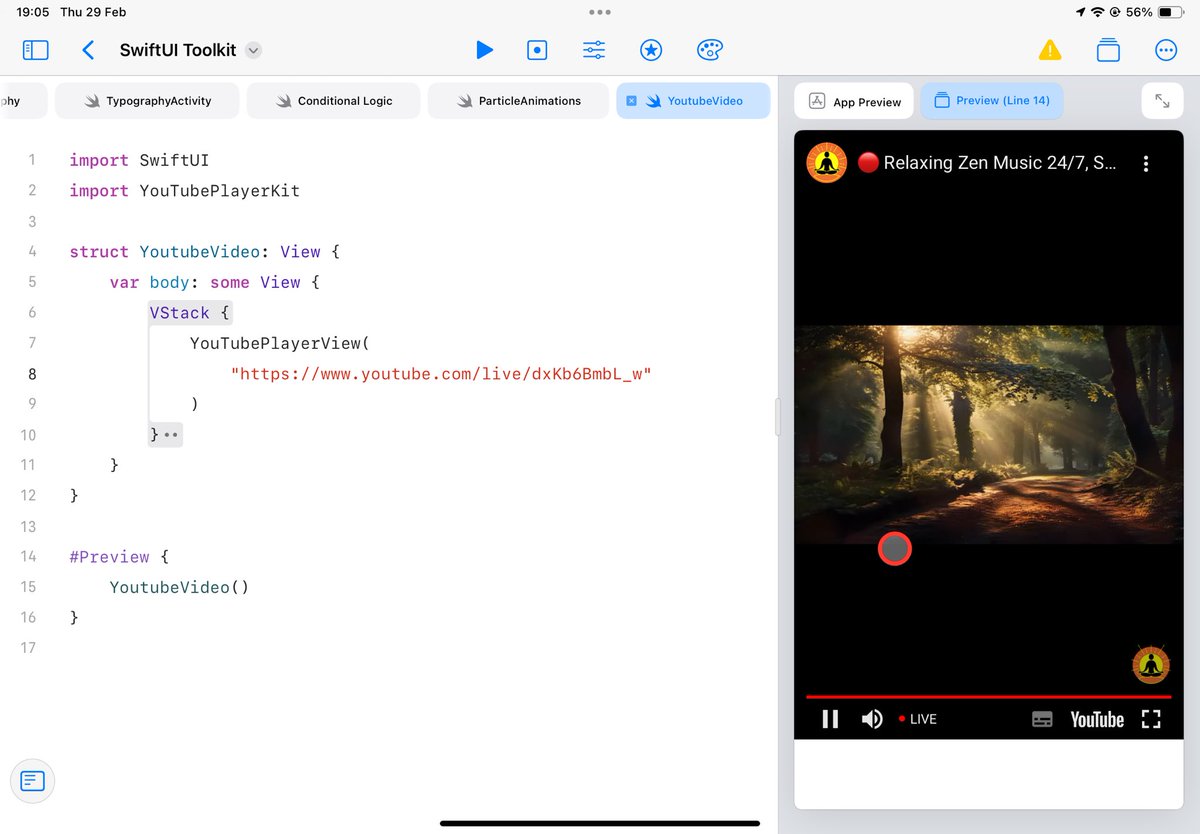
Task: Open SwiftUI Toolkit title dropdown
Action: click(253, 50)
